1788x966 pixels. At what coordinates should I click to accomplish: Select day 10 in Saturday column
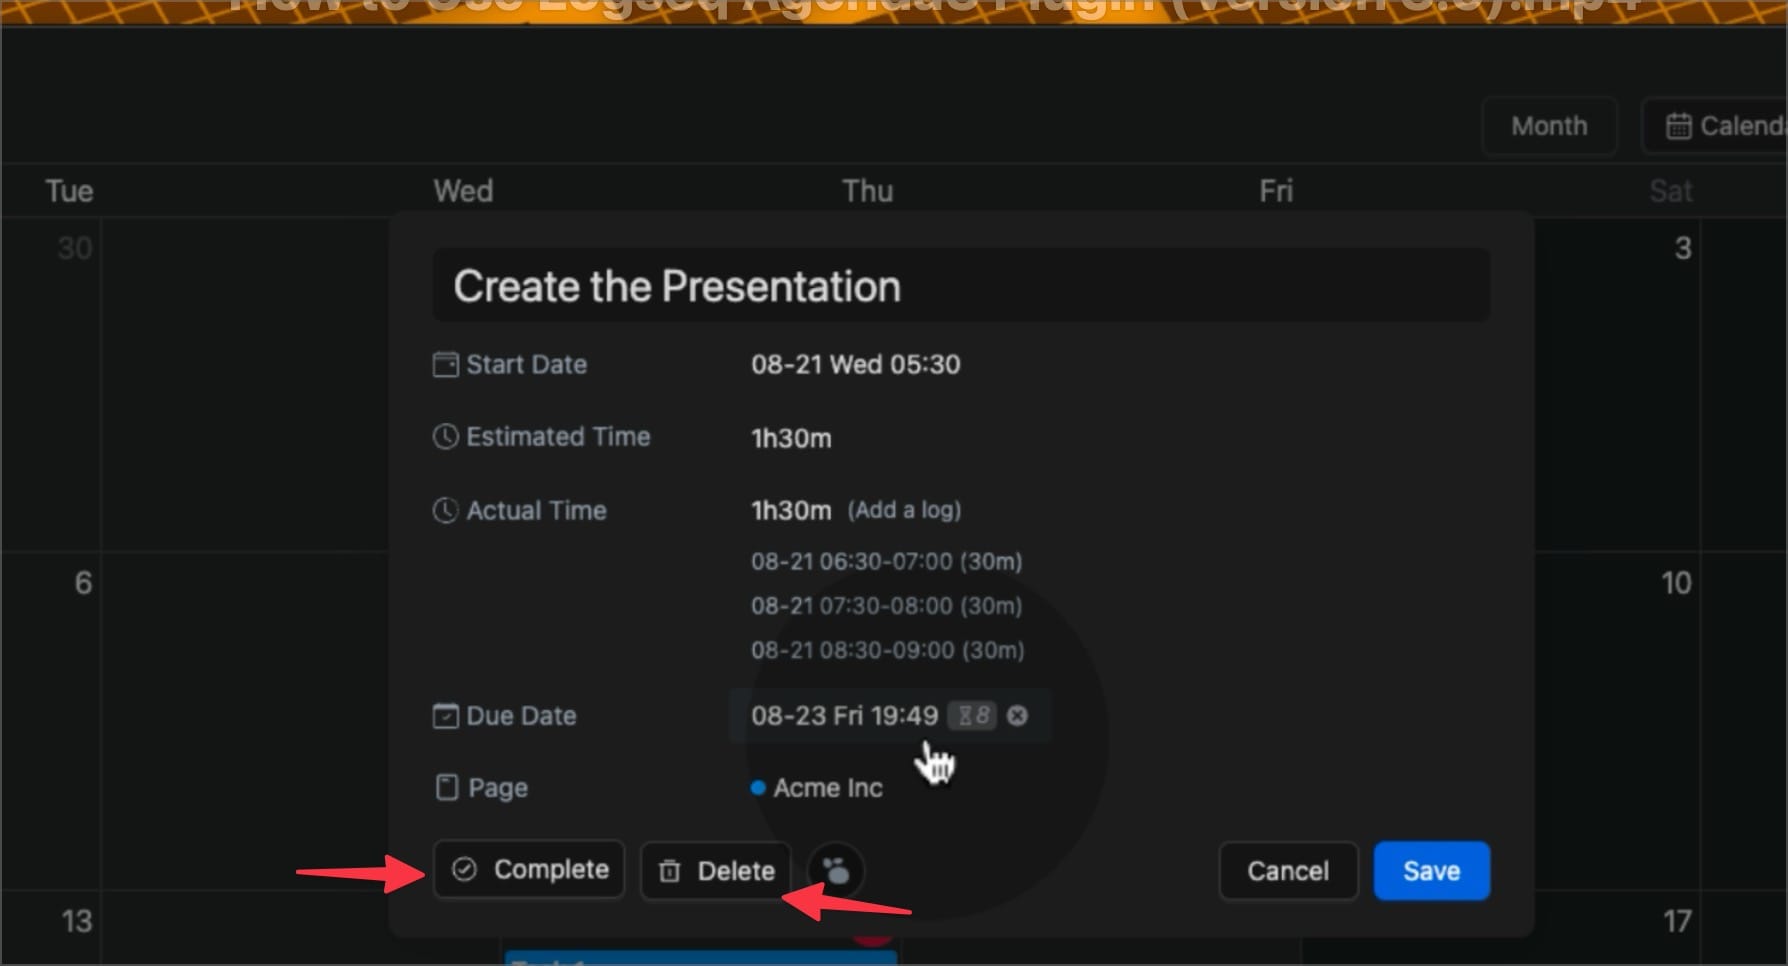pyautogui.click(x=1676, y=583)
